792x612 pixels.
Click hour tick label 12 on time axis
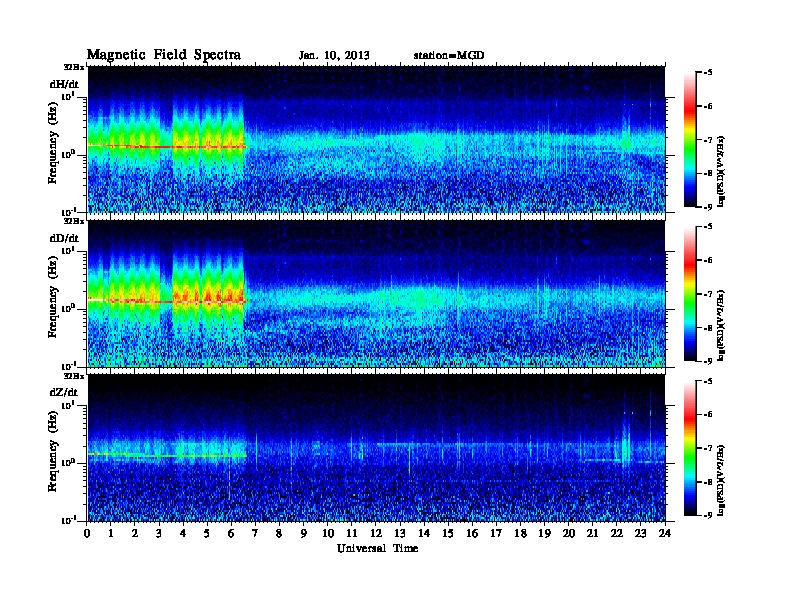click(x=376, y=534)
